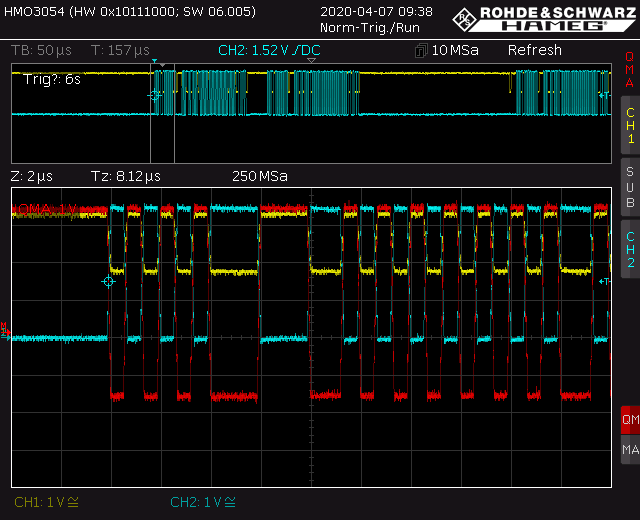Click the CH2: 1 V channel label
Viewport: 640px width, 520px height.
(204, 502)
